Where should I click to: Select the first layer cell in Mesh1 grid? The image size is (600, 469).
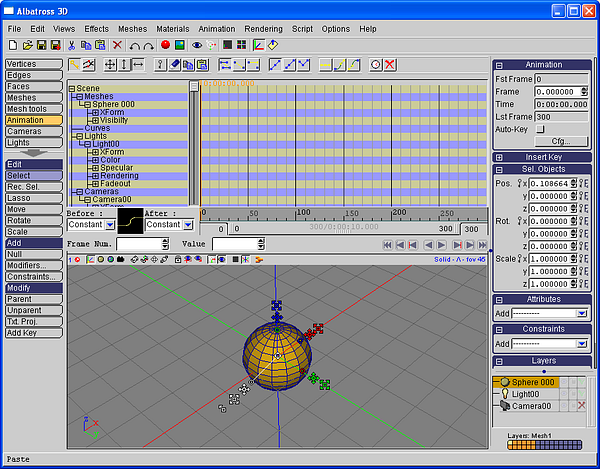(x=510, y=445)
